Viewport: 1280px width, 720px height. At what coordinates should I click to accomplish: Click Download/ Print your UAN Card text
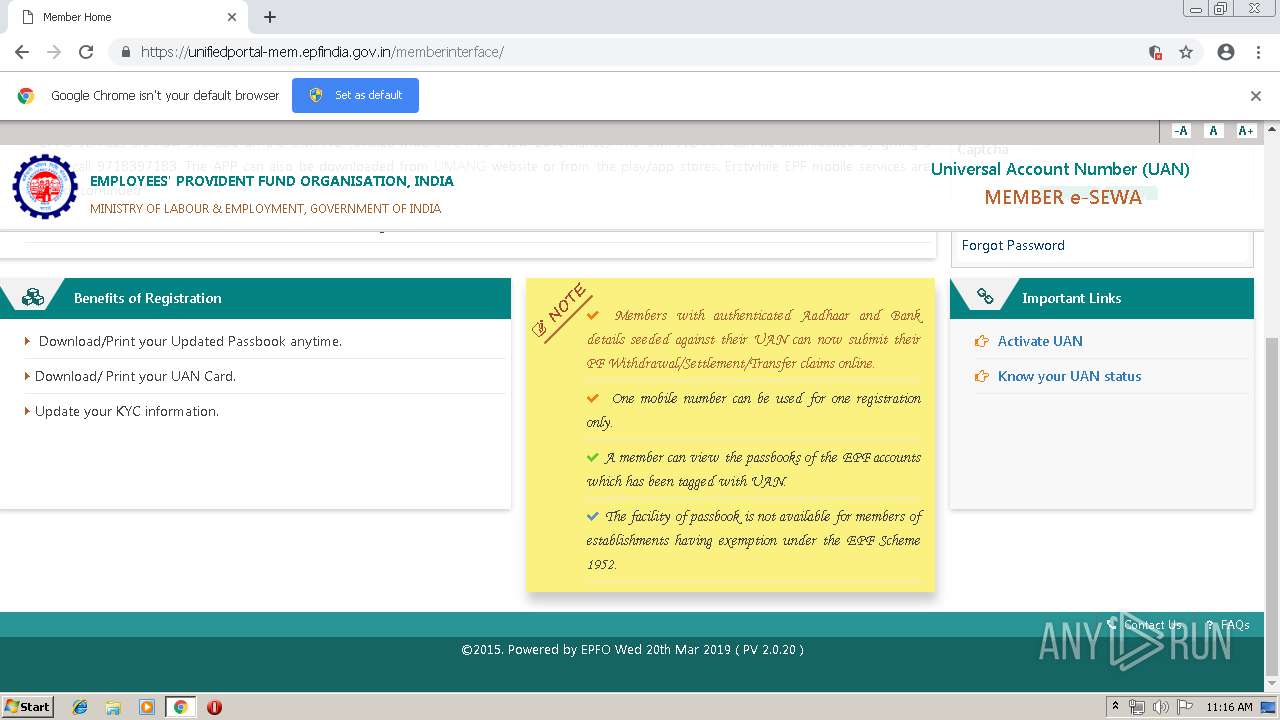coord(135,376)
